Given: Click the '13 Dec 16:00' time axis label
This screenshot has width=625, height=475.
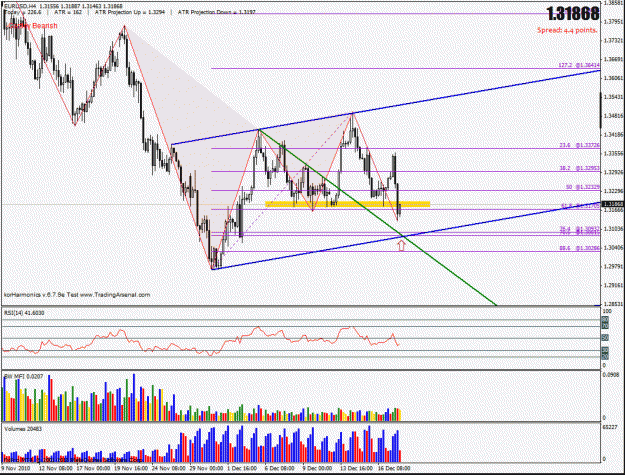Looking at the screenshot, I should pos(356,468).
